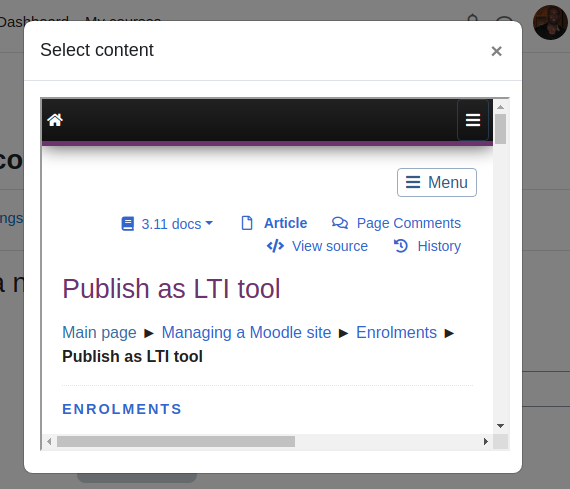The height and width of the screenshot is (489, 570).
Task: Click the code brackets icon
Action: pyautogui.click(x=275, y=246)
